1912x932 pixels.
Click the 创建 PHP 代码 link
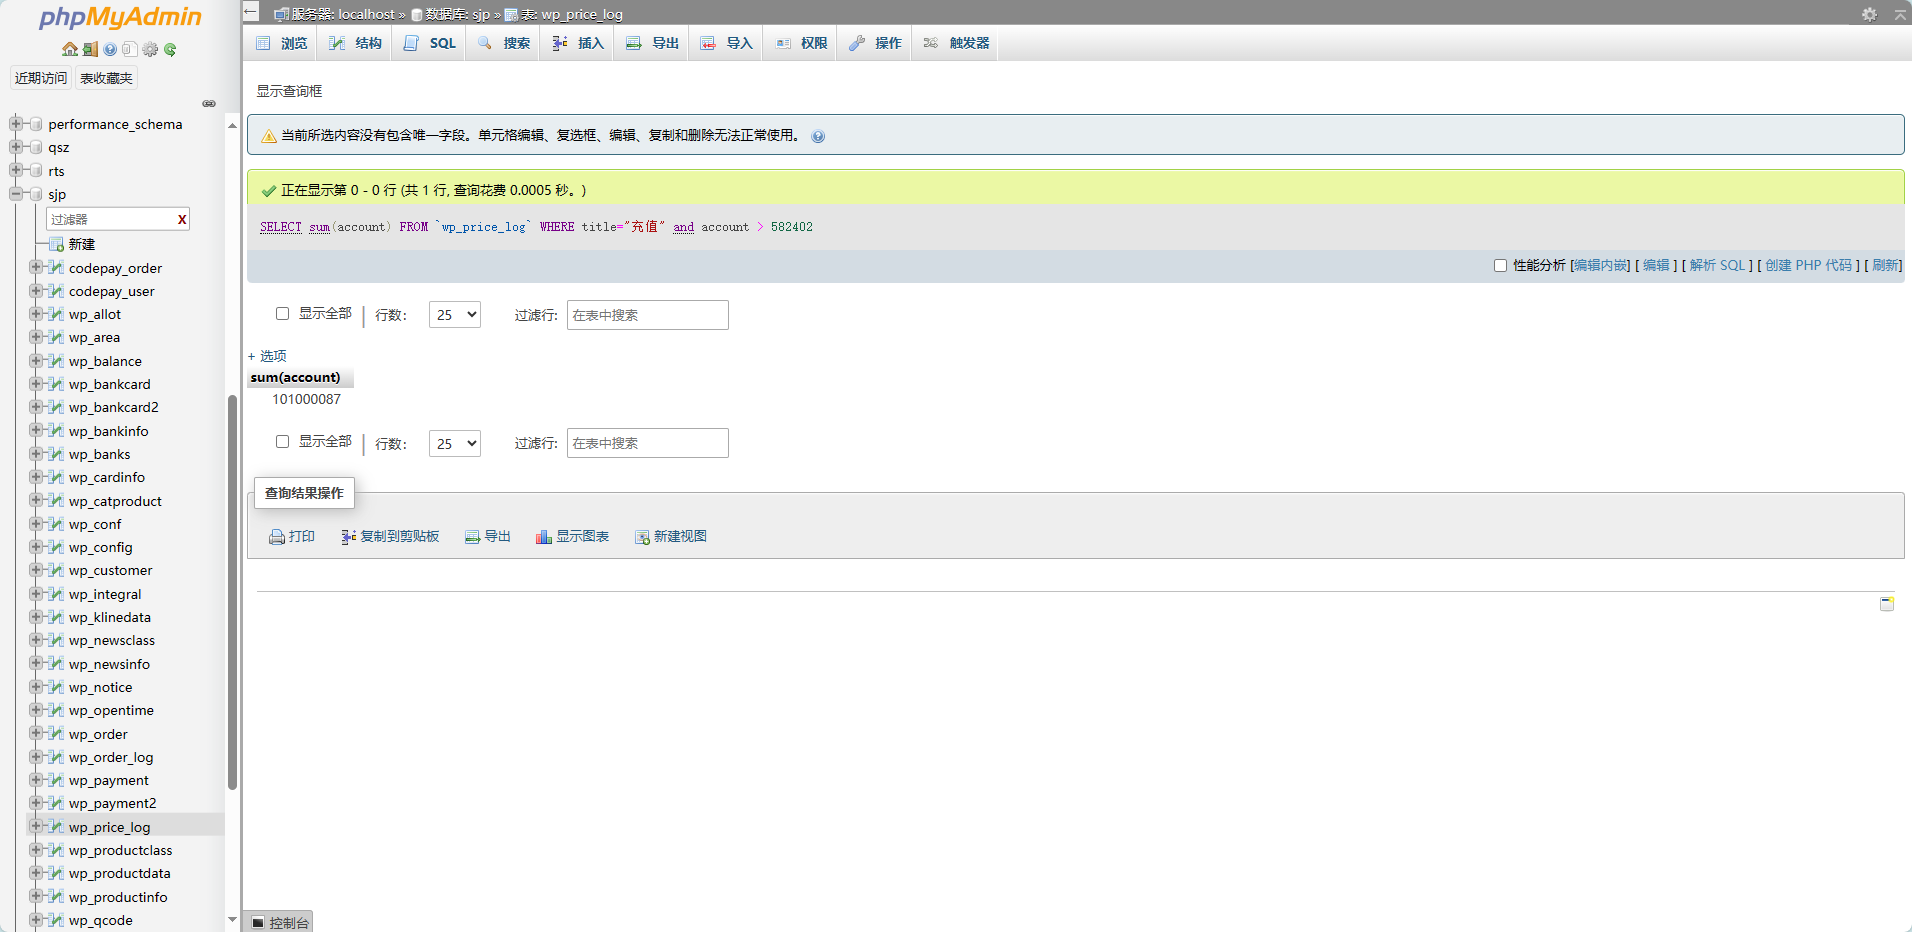click(x=1808, y=265)
